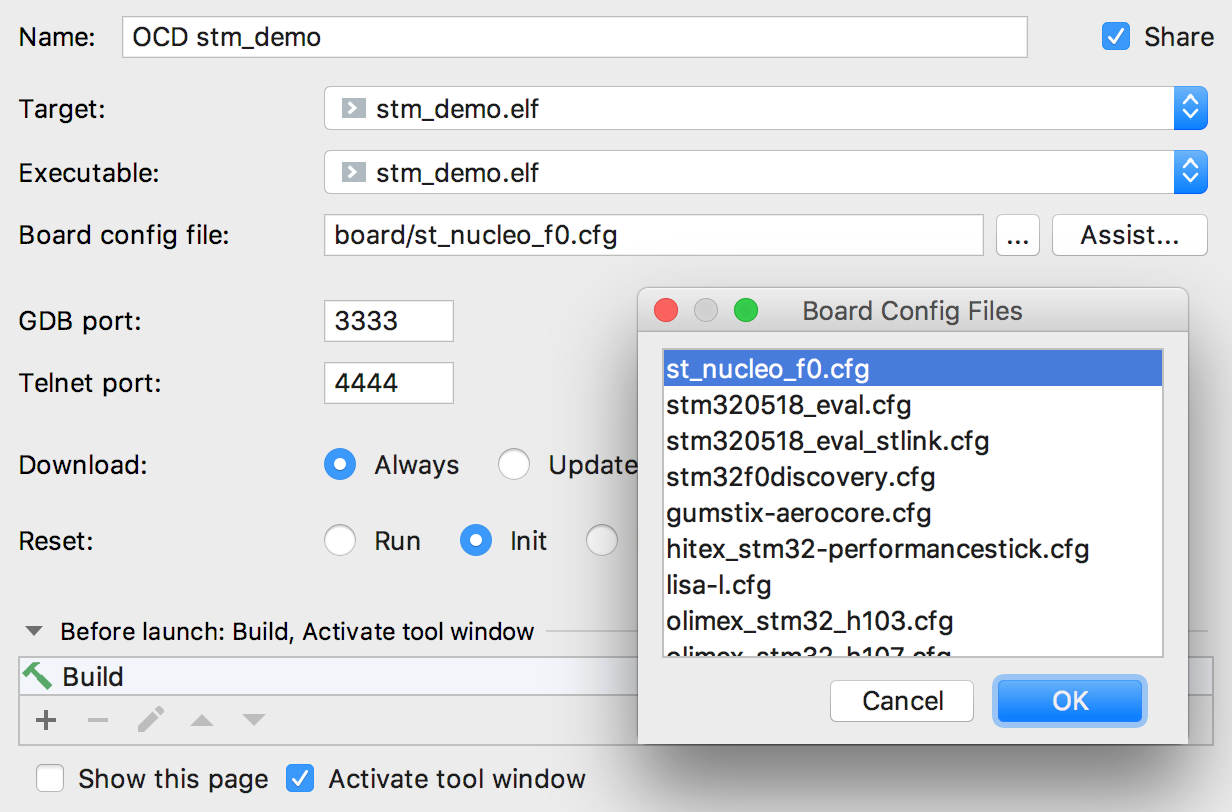Move task up with up arrow icon
The image size is (1232, 812).
(x=202, y=720)
